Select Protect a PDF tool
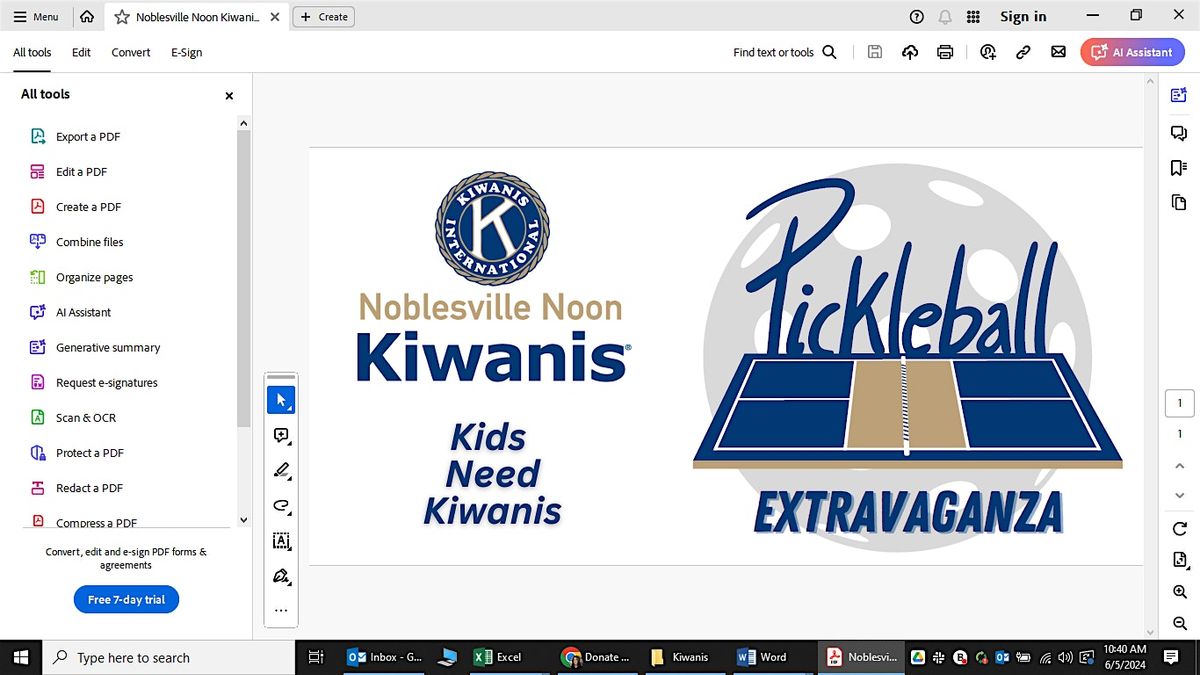The height and width of the screenshot is (675, 1200). [90, 452]
